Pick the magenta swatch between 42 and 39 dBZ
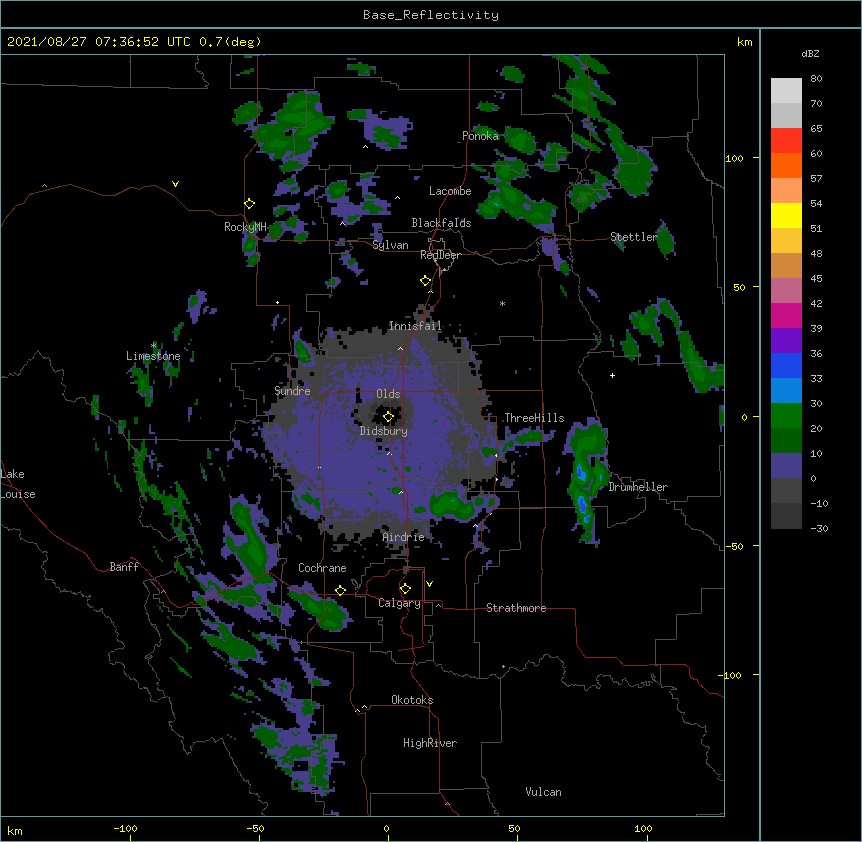This screenshot has height=842, width=862. point(786,315)
